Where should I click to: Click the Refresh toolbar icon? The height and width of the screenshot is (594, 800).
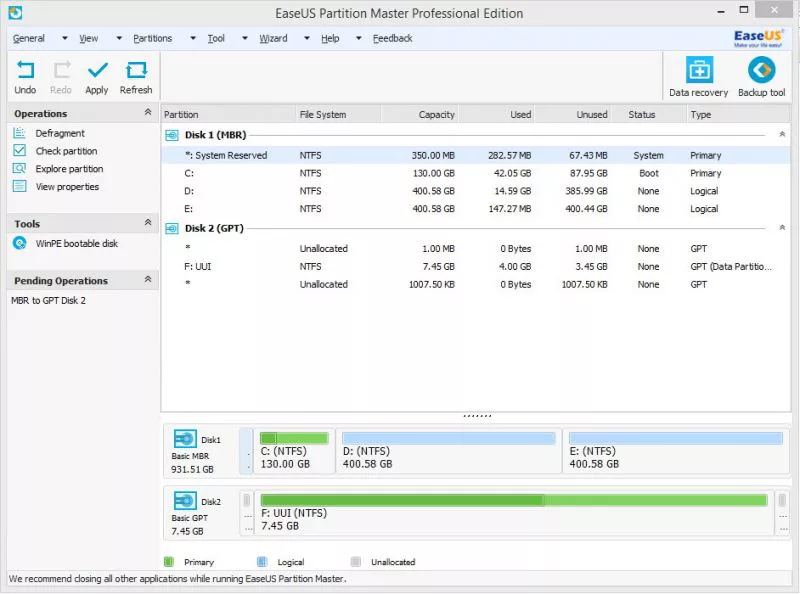point(136,70)
